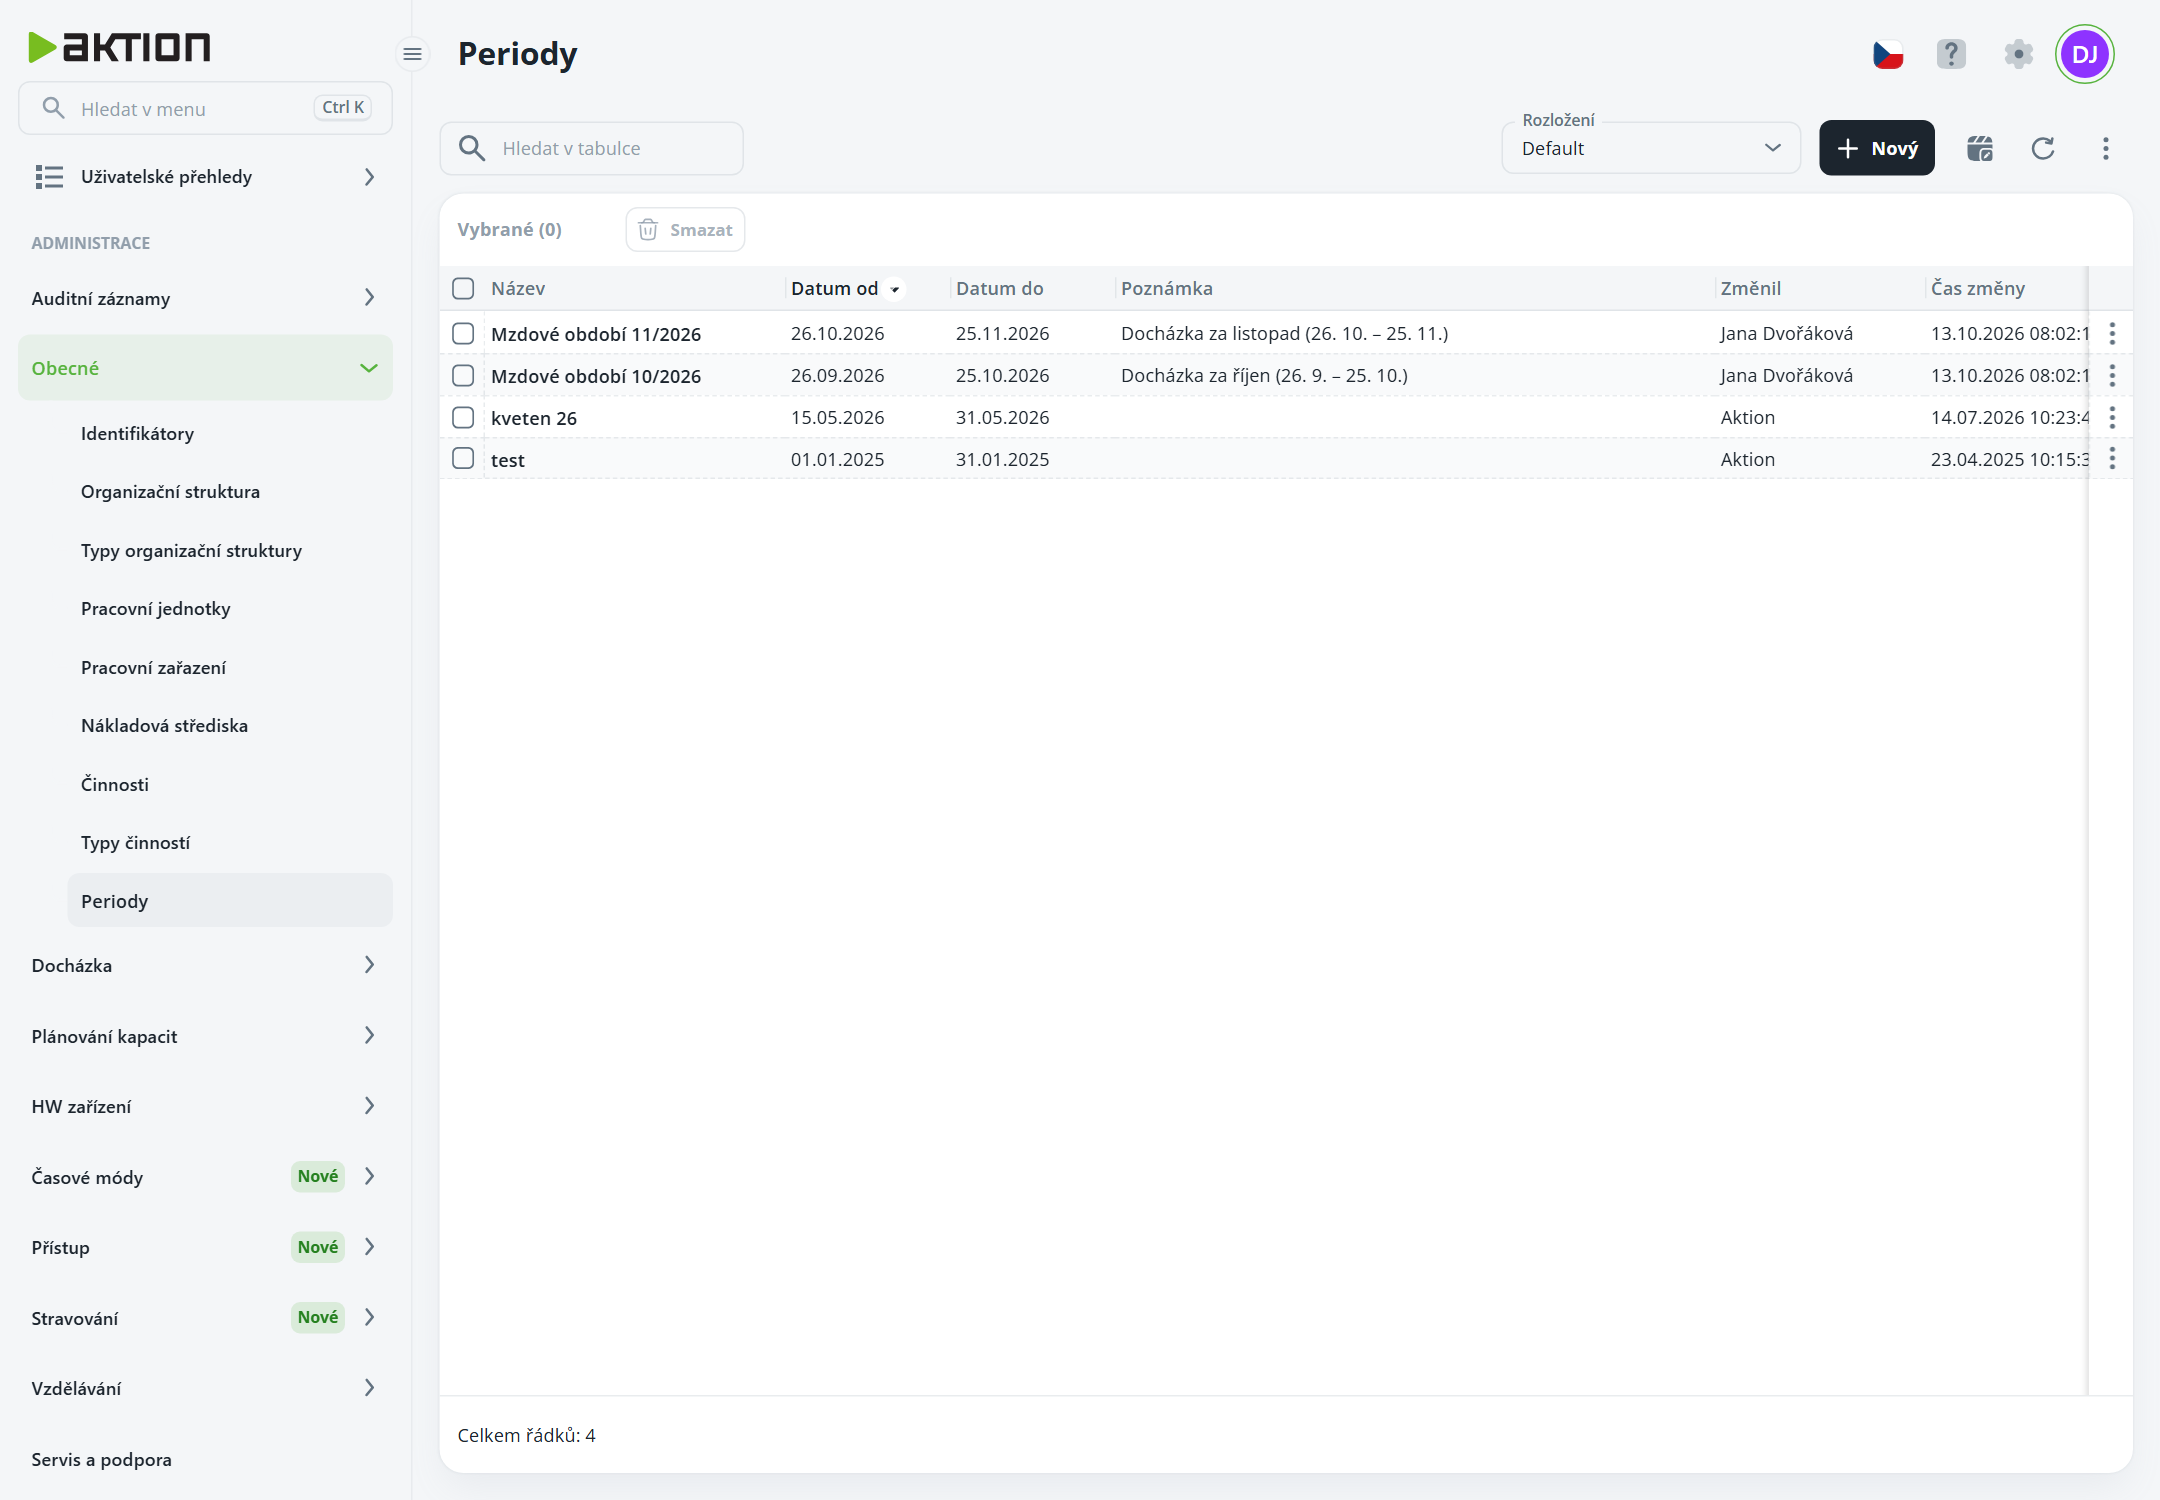Open layout editor icon next to Nový
Screen dimensions: 2160x1500
tap(1980, 148)
